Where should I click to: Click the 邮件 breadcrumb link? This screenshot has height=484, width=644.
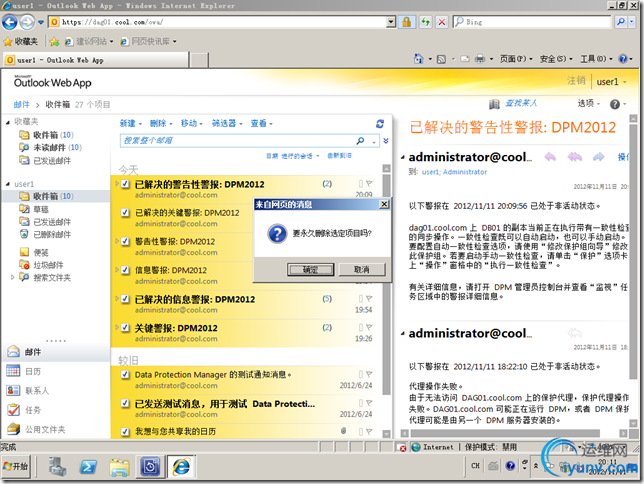(21, 104)
